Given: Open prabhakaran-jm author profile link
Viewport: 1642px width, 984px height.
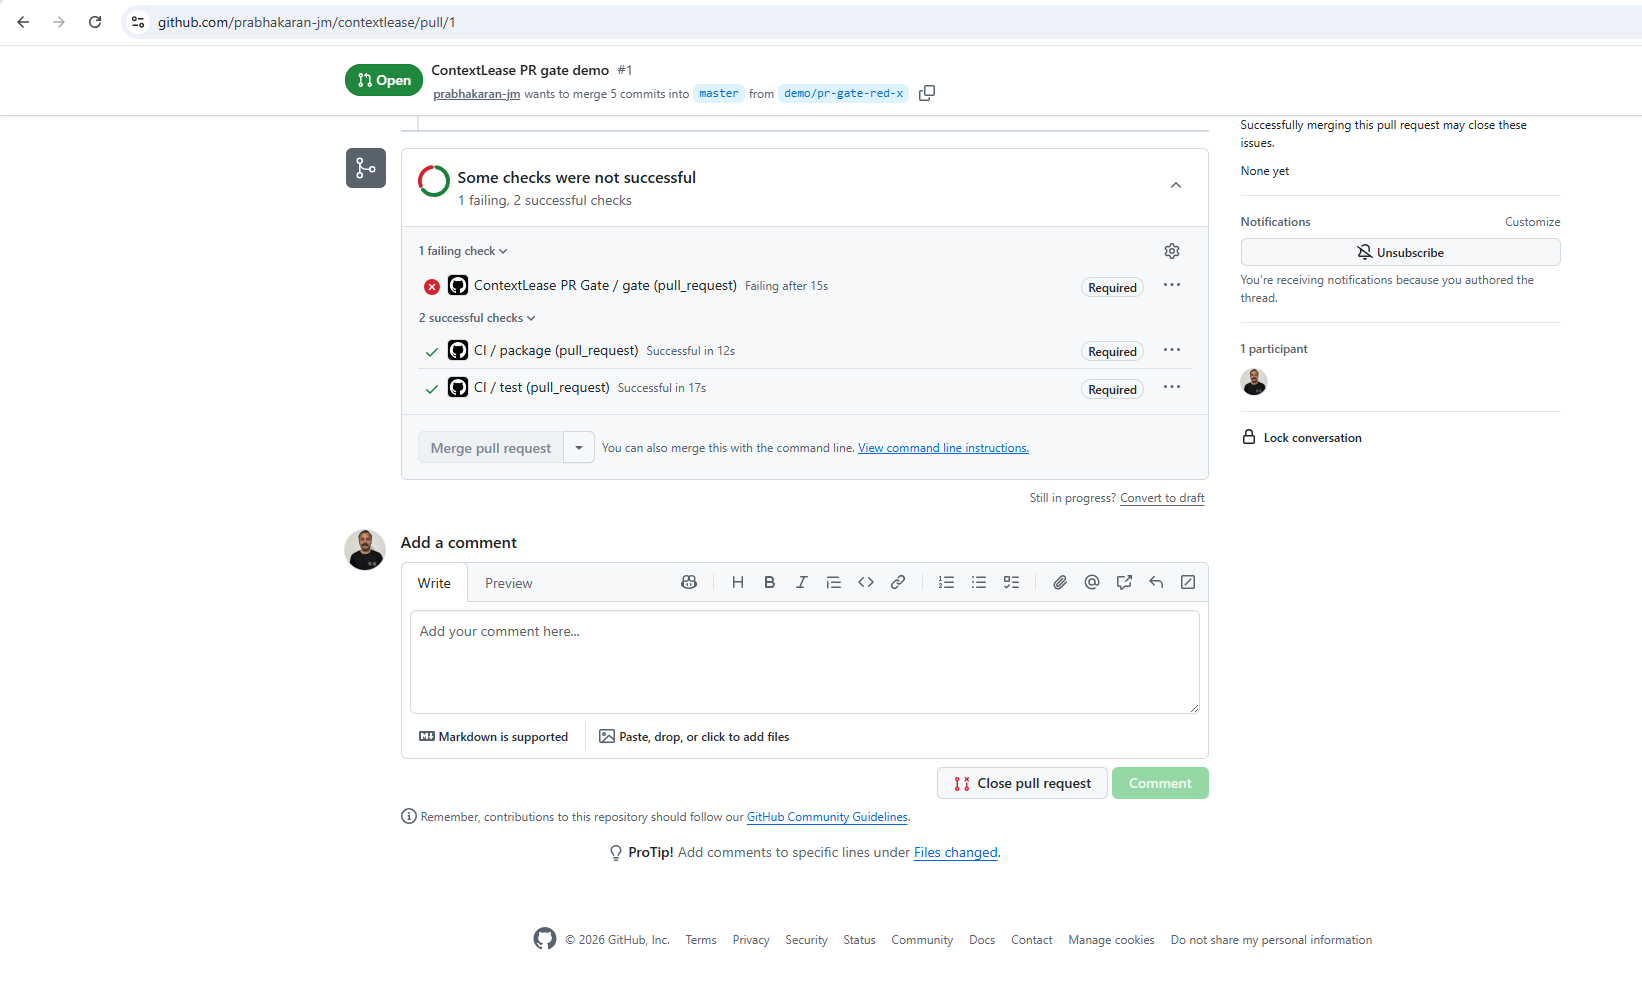Looking at the screenshot, I should [476, 94].
